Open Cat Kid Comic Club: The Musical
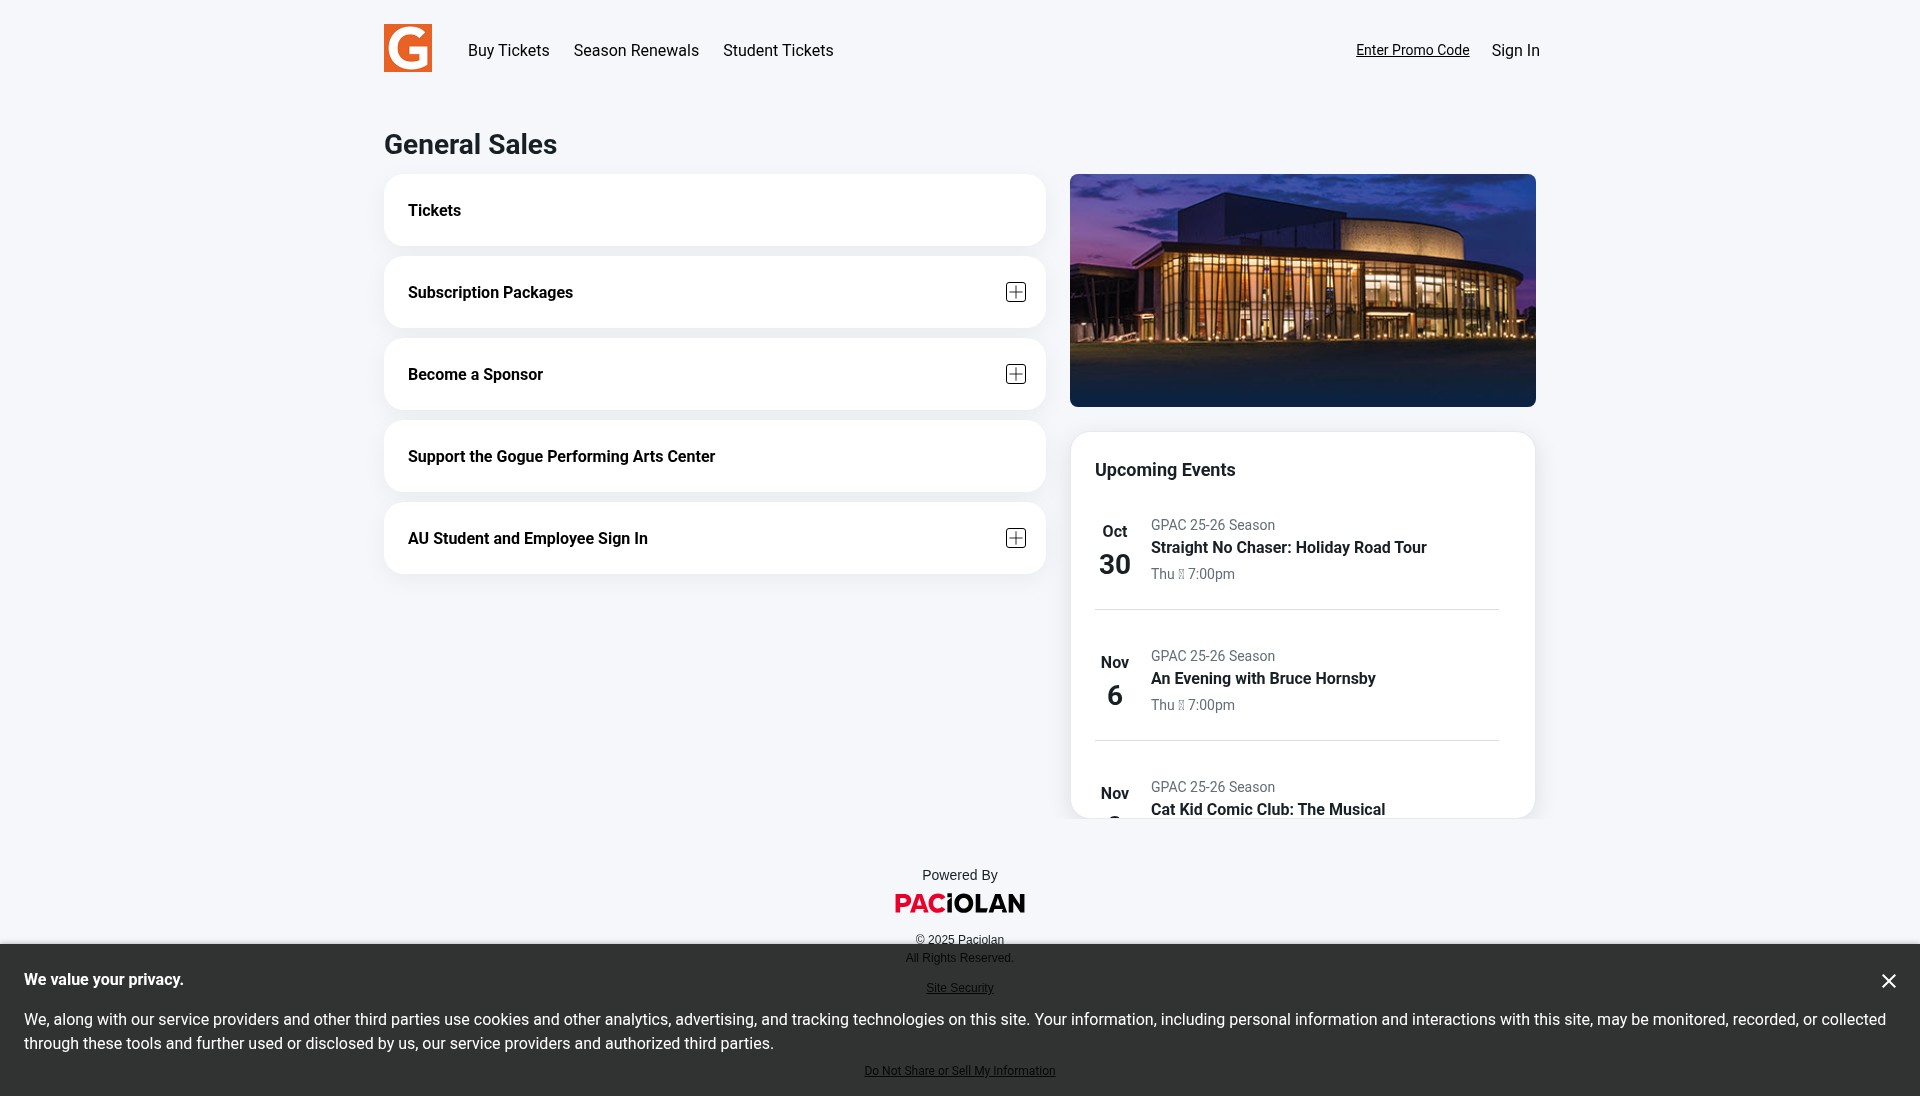Screen dimensions: 1920x1096 coord(1268,809)
